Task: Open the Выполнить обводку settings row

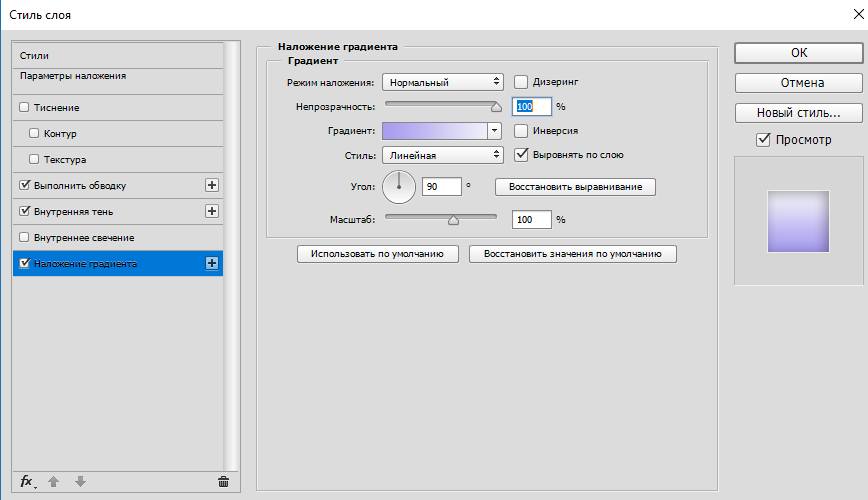Action: (117, 185)
